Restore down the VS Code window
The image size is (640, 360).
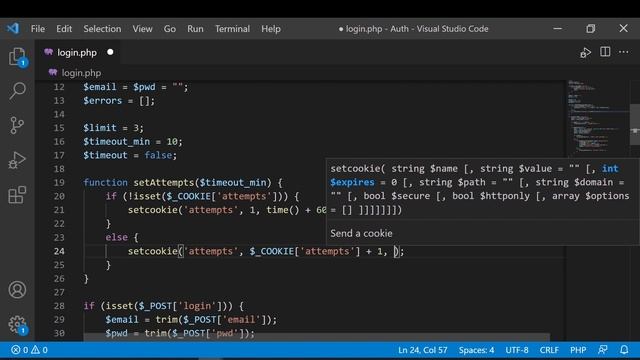590,29
